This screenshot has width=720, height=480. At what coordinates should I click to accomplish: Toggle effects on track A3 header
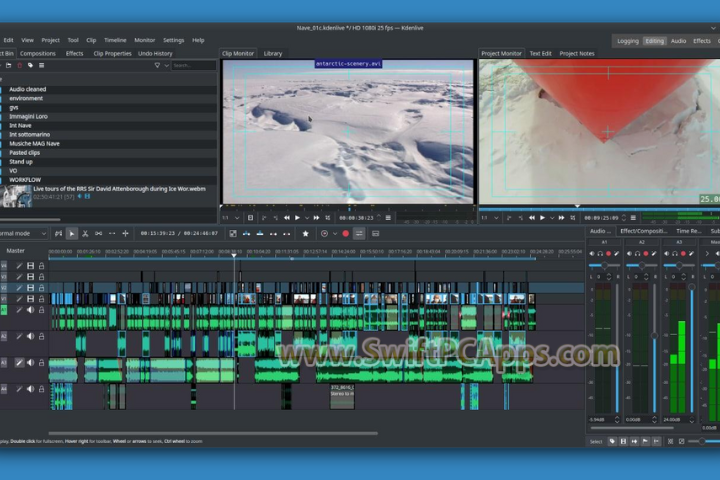(19, 363)
